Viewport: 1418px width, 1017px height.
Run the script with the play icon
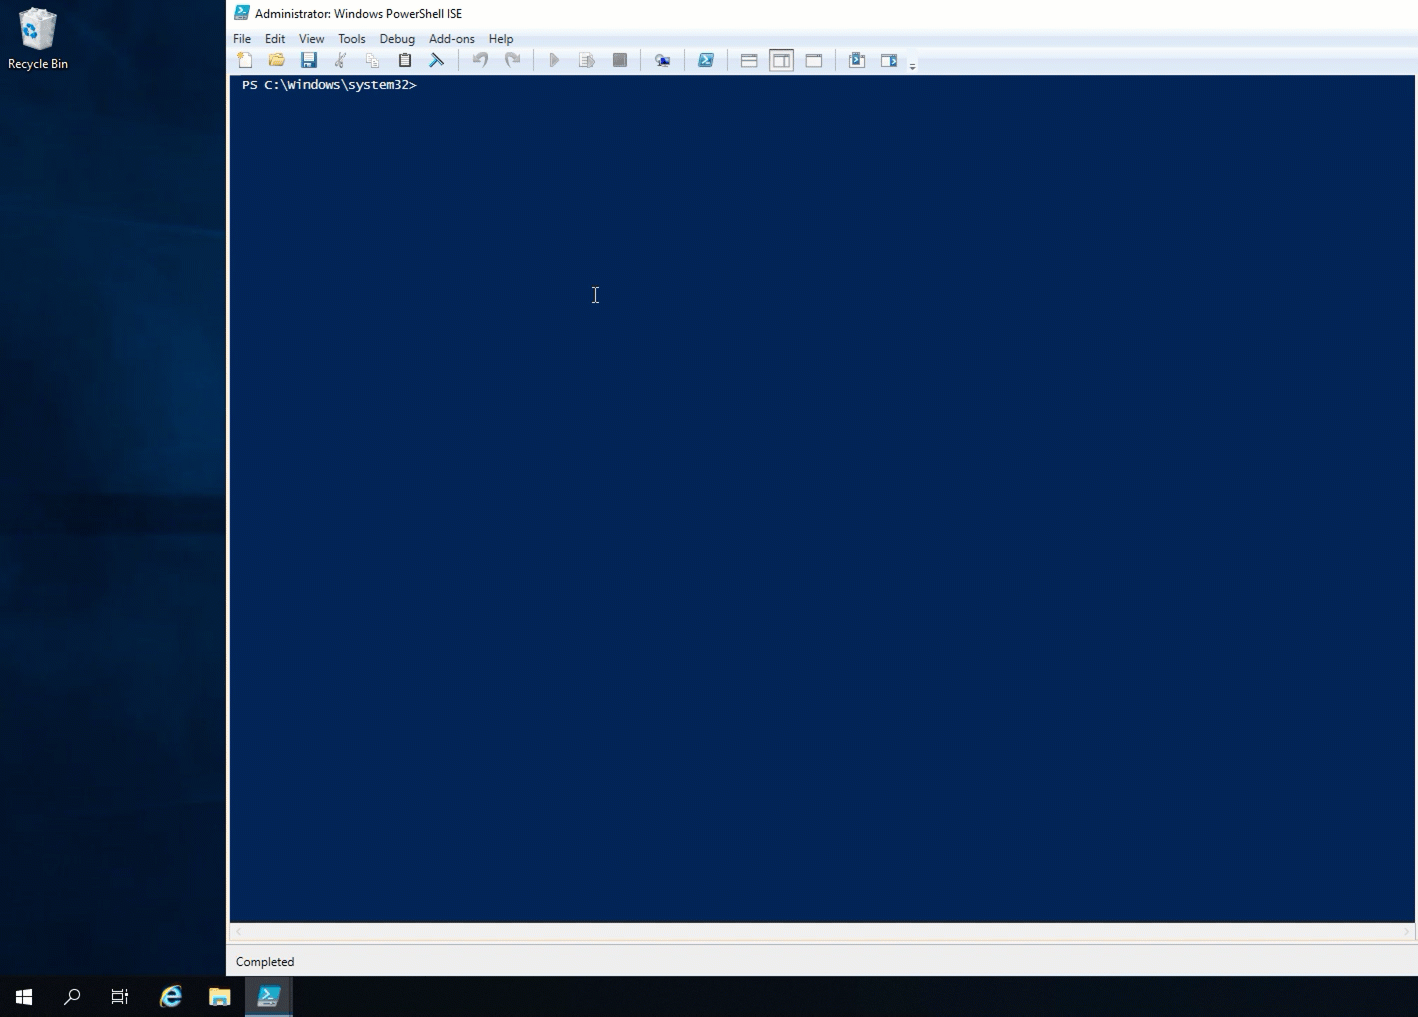pyautogui.click(x=554, y=61)
